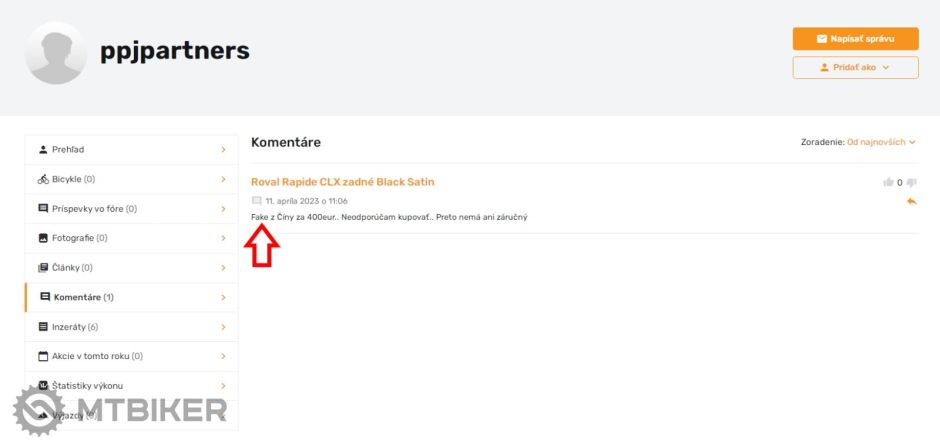
Task: Click the chevron on the Inzeráty row
Action: pyautogui.click(x=223, y=327)
